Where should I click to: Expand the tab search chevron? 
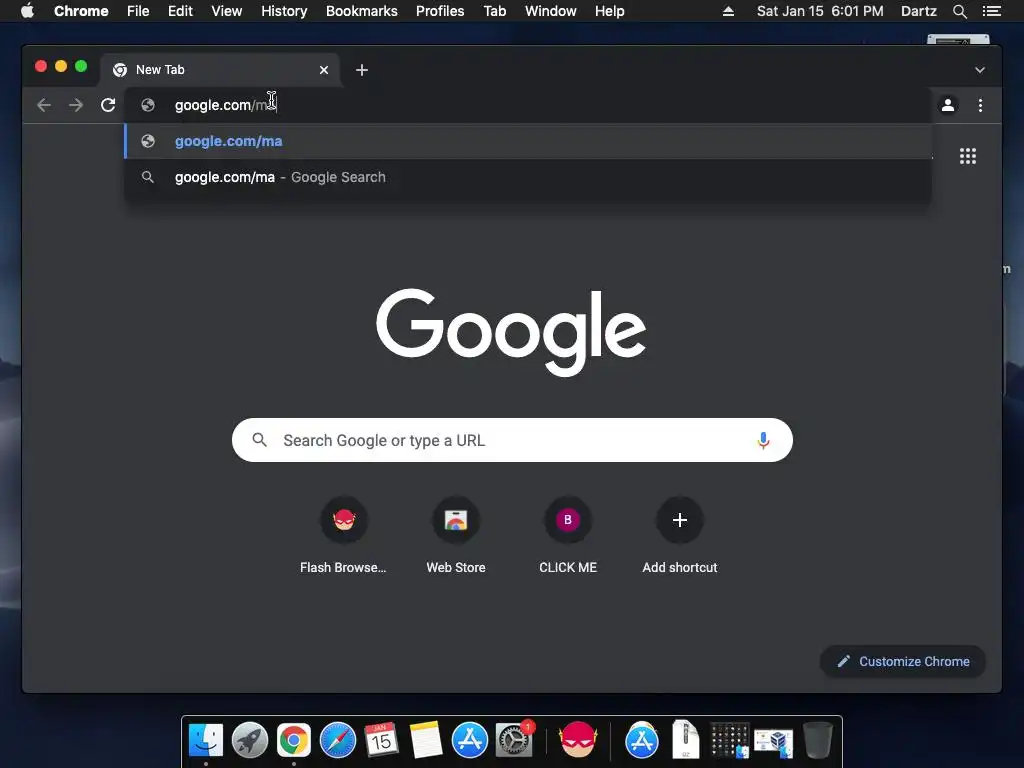tap(980, 70)
